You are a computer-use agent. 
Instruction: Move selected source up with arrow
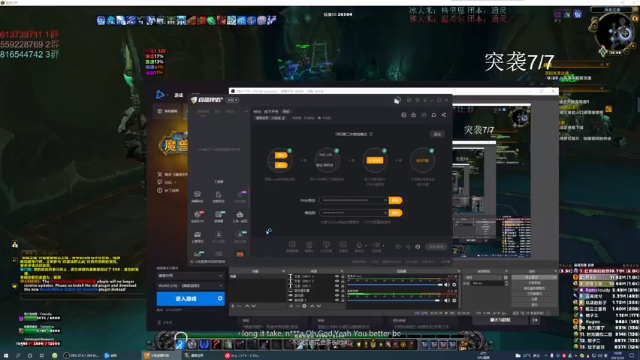312,306
